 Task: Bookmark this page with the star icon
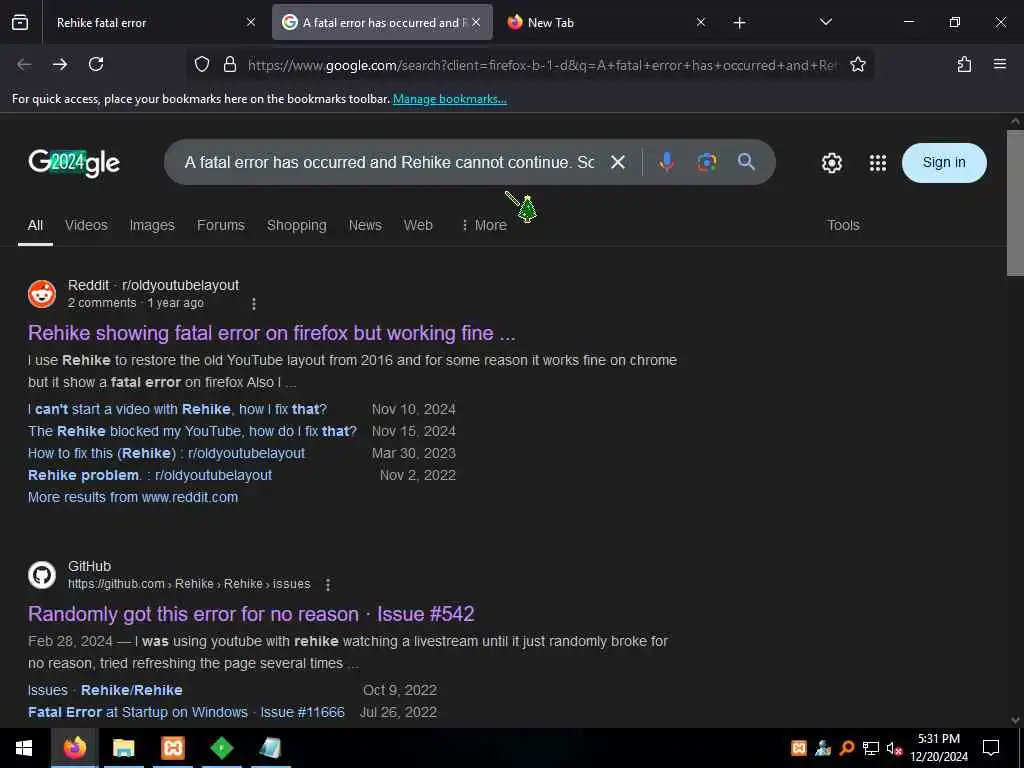(x=857, y=64)
